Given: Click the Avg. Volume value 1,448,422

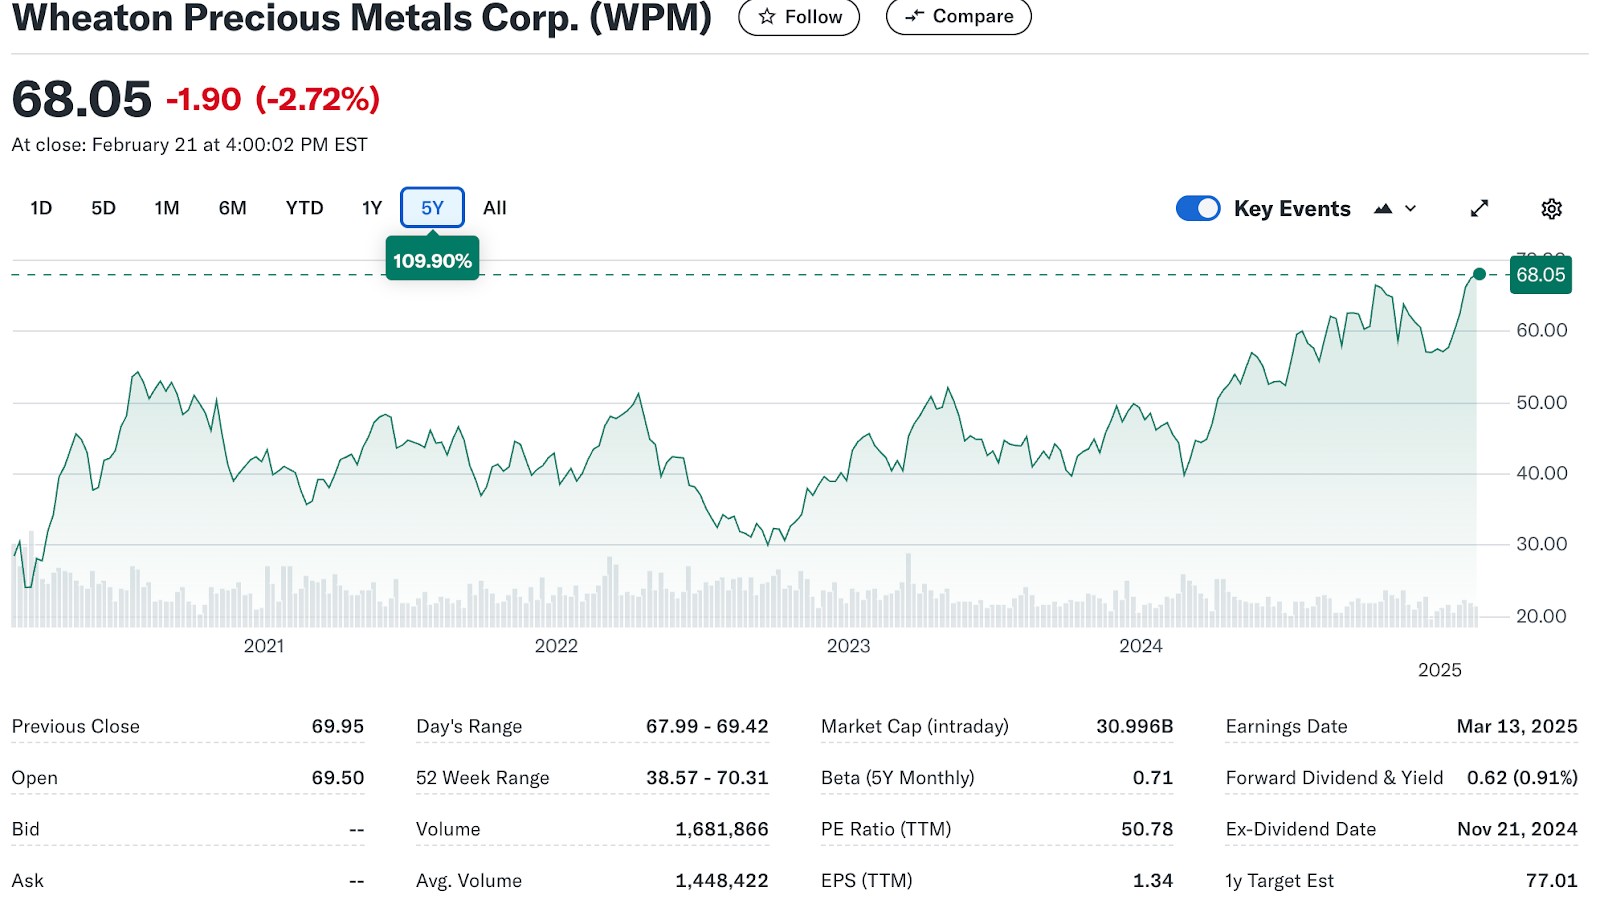Looking at the screenshot, I should (722, 880).
